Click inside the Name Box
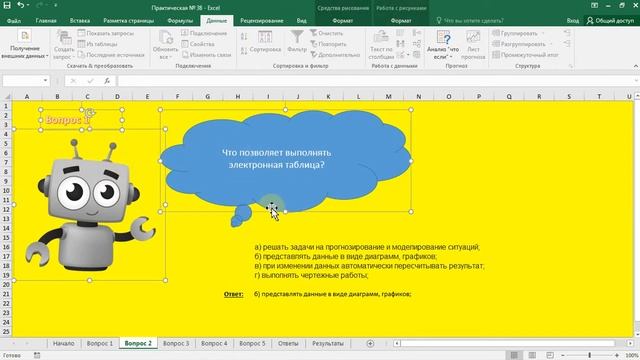The height and width of the screenshot is (360, 640). [x=22, y=80]
